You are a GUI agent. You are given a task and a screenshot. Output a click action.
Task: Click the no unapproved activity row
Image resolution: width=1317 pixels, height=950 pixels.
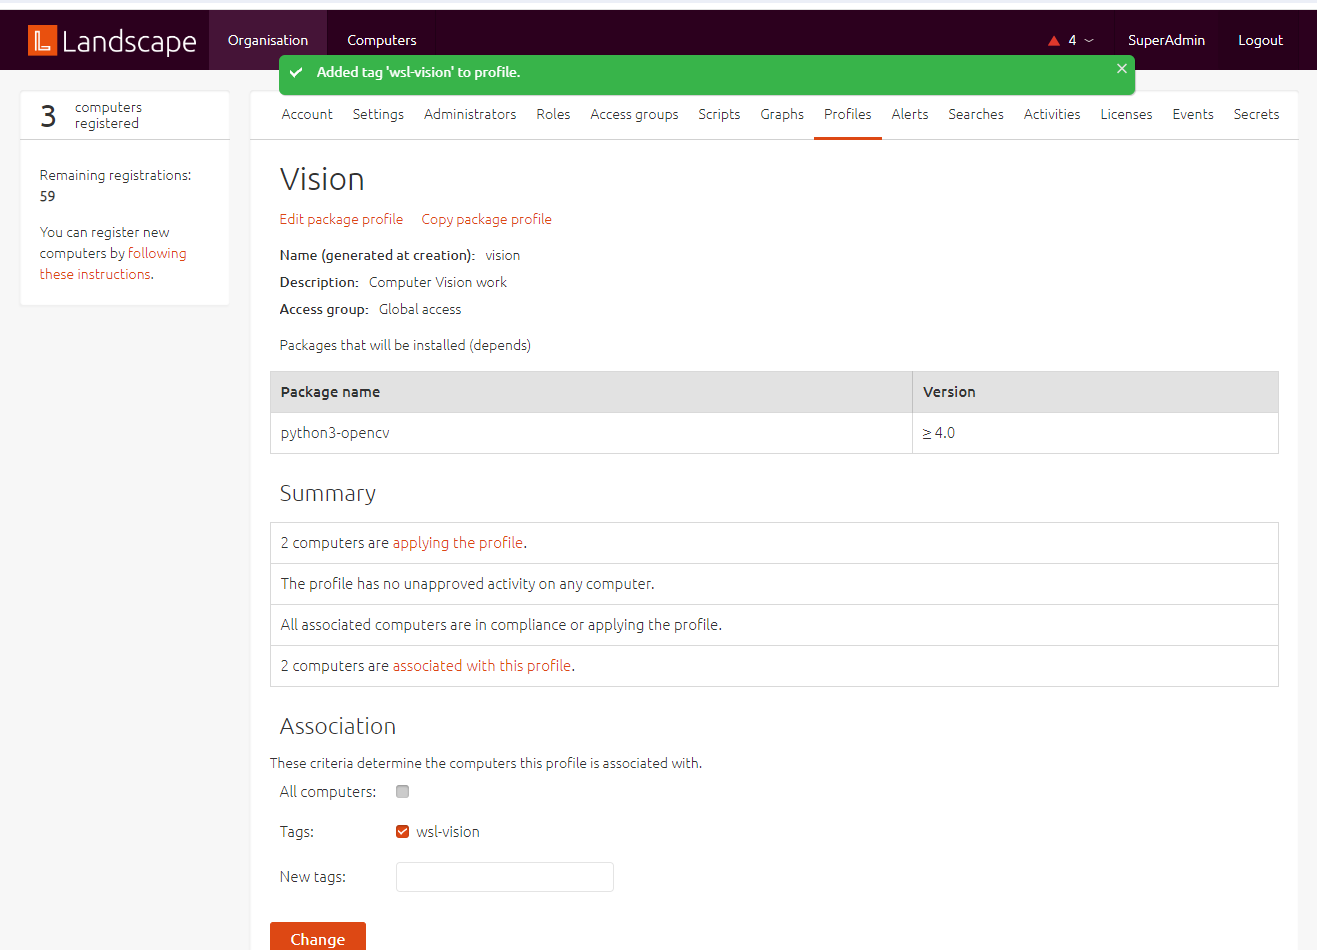pos(774,584)
